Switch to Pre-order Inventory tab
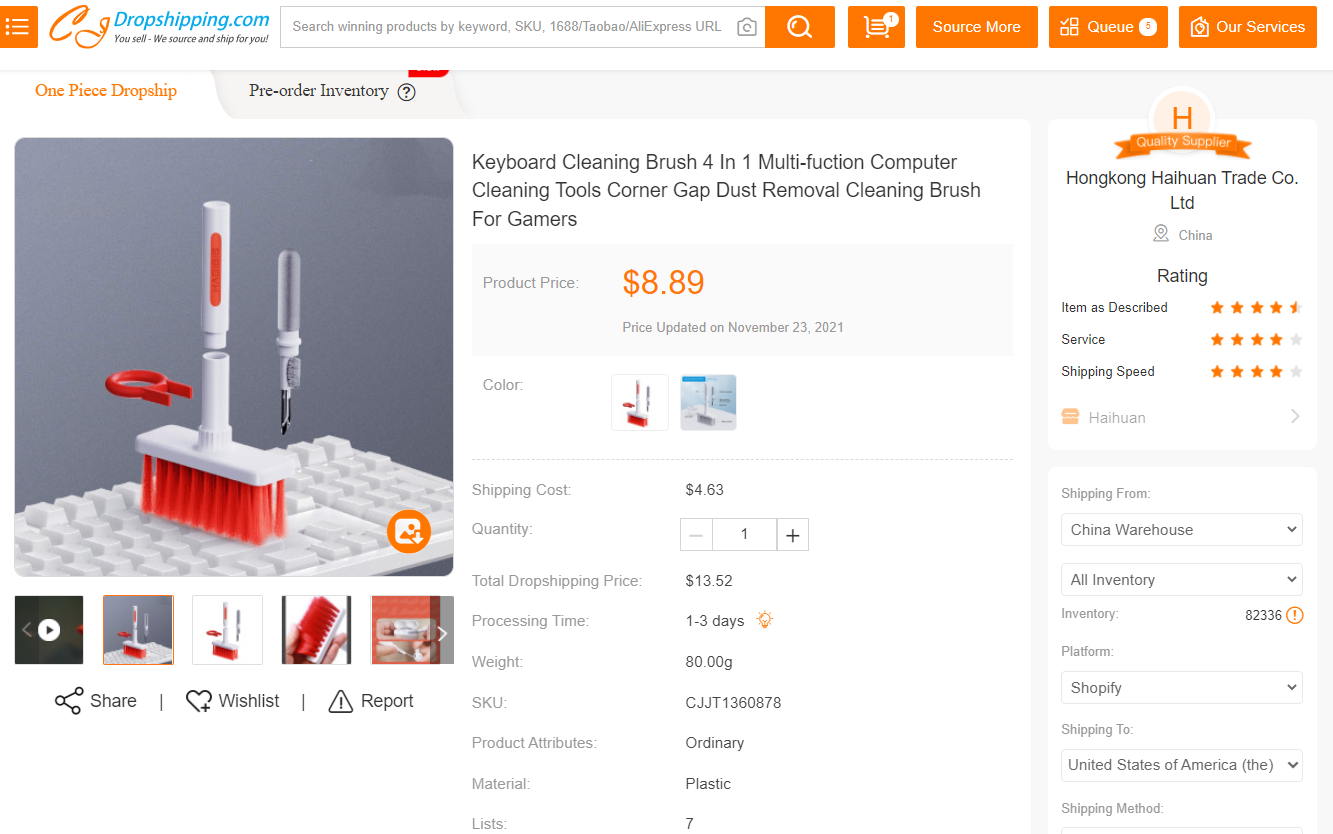Image resolution: width=1333 pixels, height=834 pixels. 318,91
